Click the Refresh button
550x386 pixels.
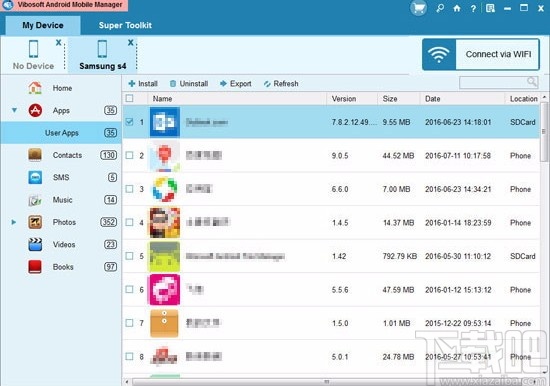281,84
